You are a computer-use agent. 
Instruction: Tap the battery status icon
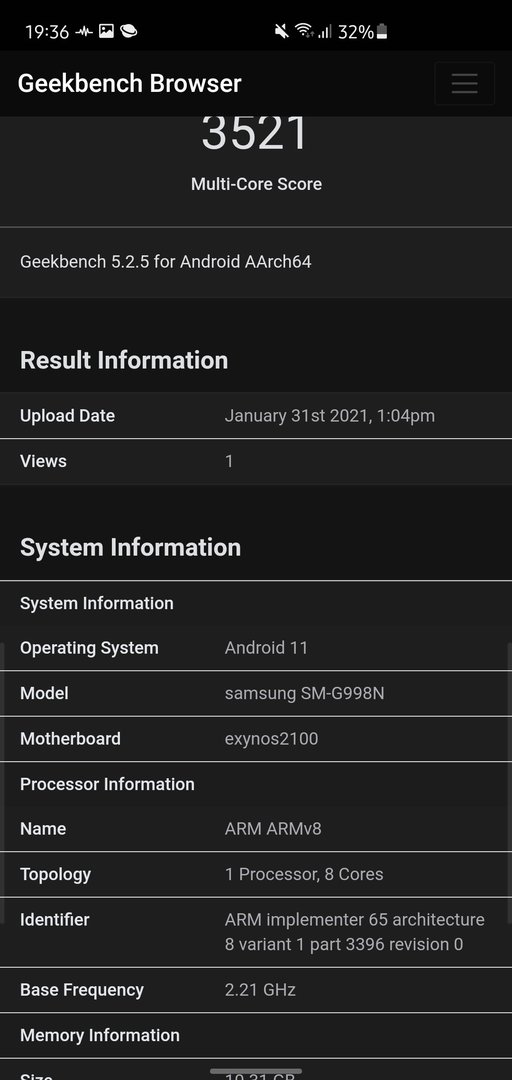(382, 31)
